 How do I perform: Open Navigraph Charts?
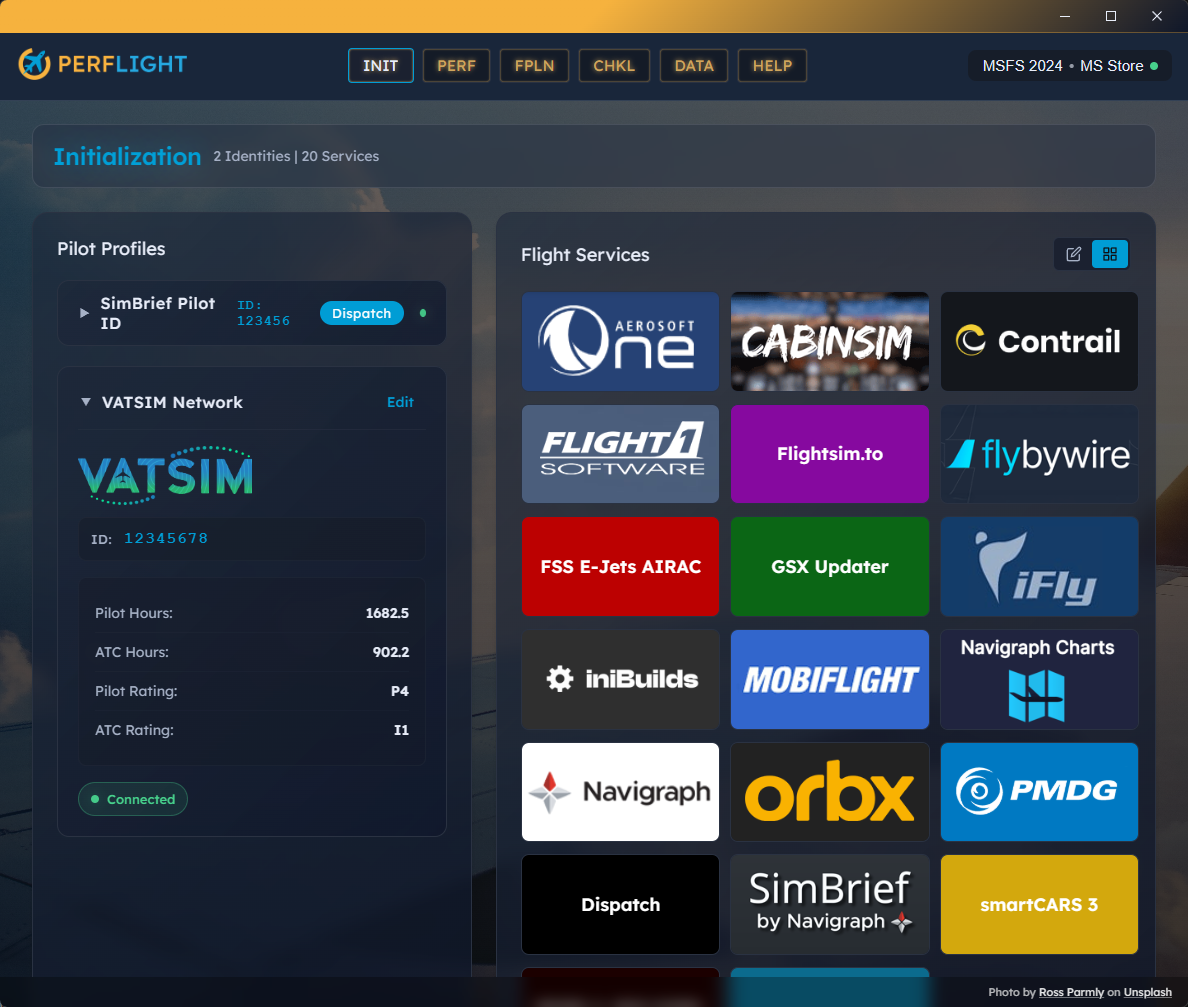point(1038,679)
